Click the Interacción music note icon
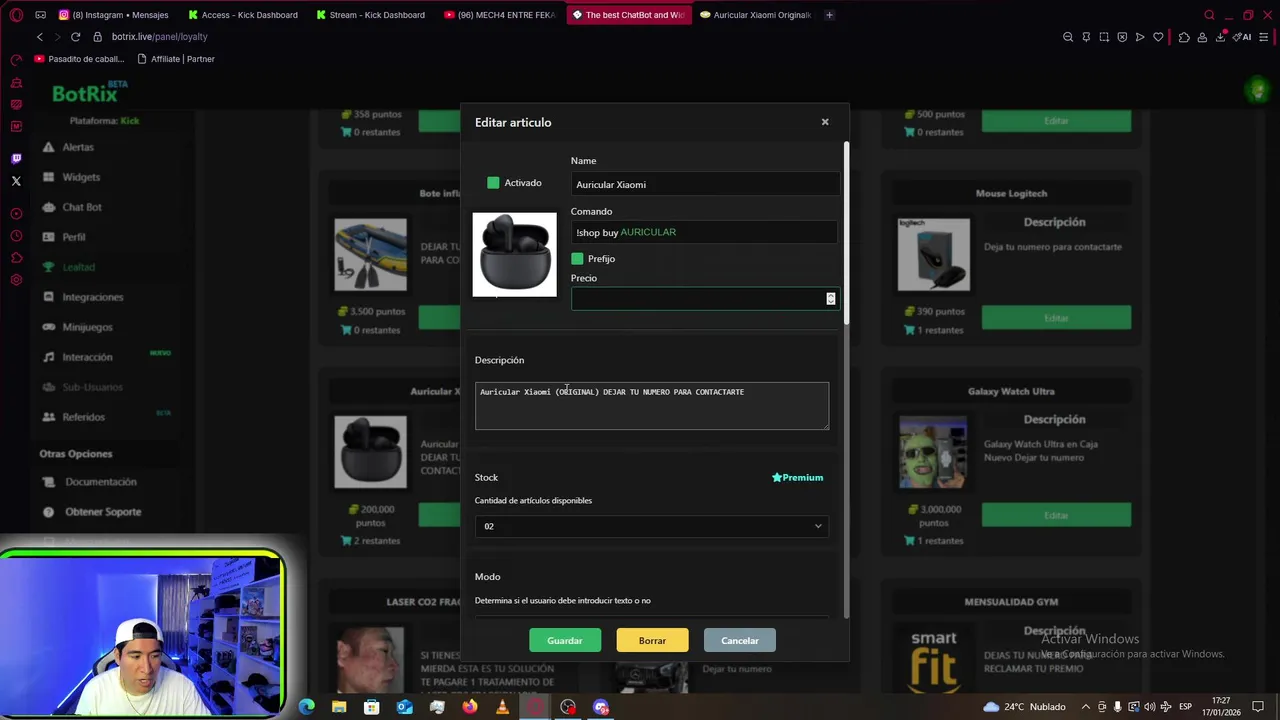Image resolution: width=1280 pixels, height=720 pixels. pos(48,357)
